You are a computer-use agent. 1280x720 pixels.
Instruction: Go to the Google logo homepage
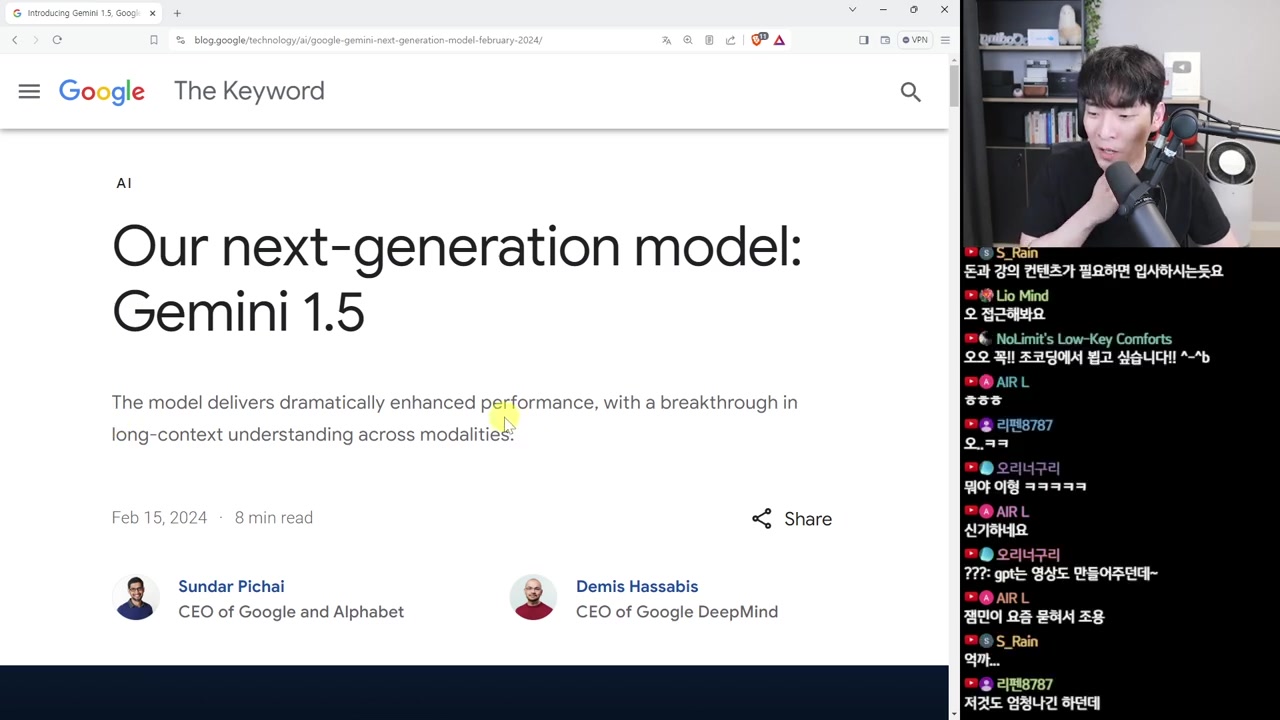point(102,92)
